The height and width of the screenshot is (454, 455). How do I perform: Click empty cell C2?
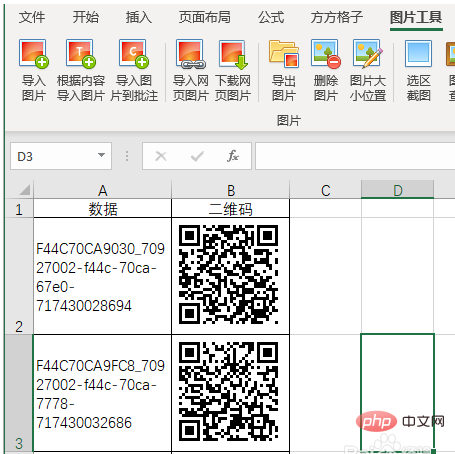coord(325,276)
